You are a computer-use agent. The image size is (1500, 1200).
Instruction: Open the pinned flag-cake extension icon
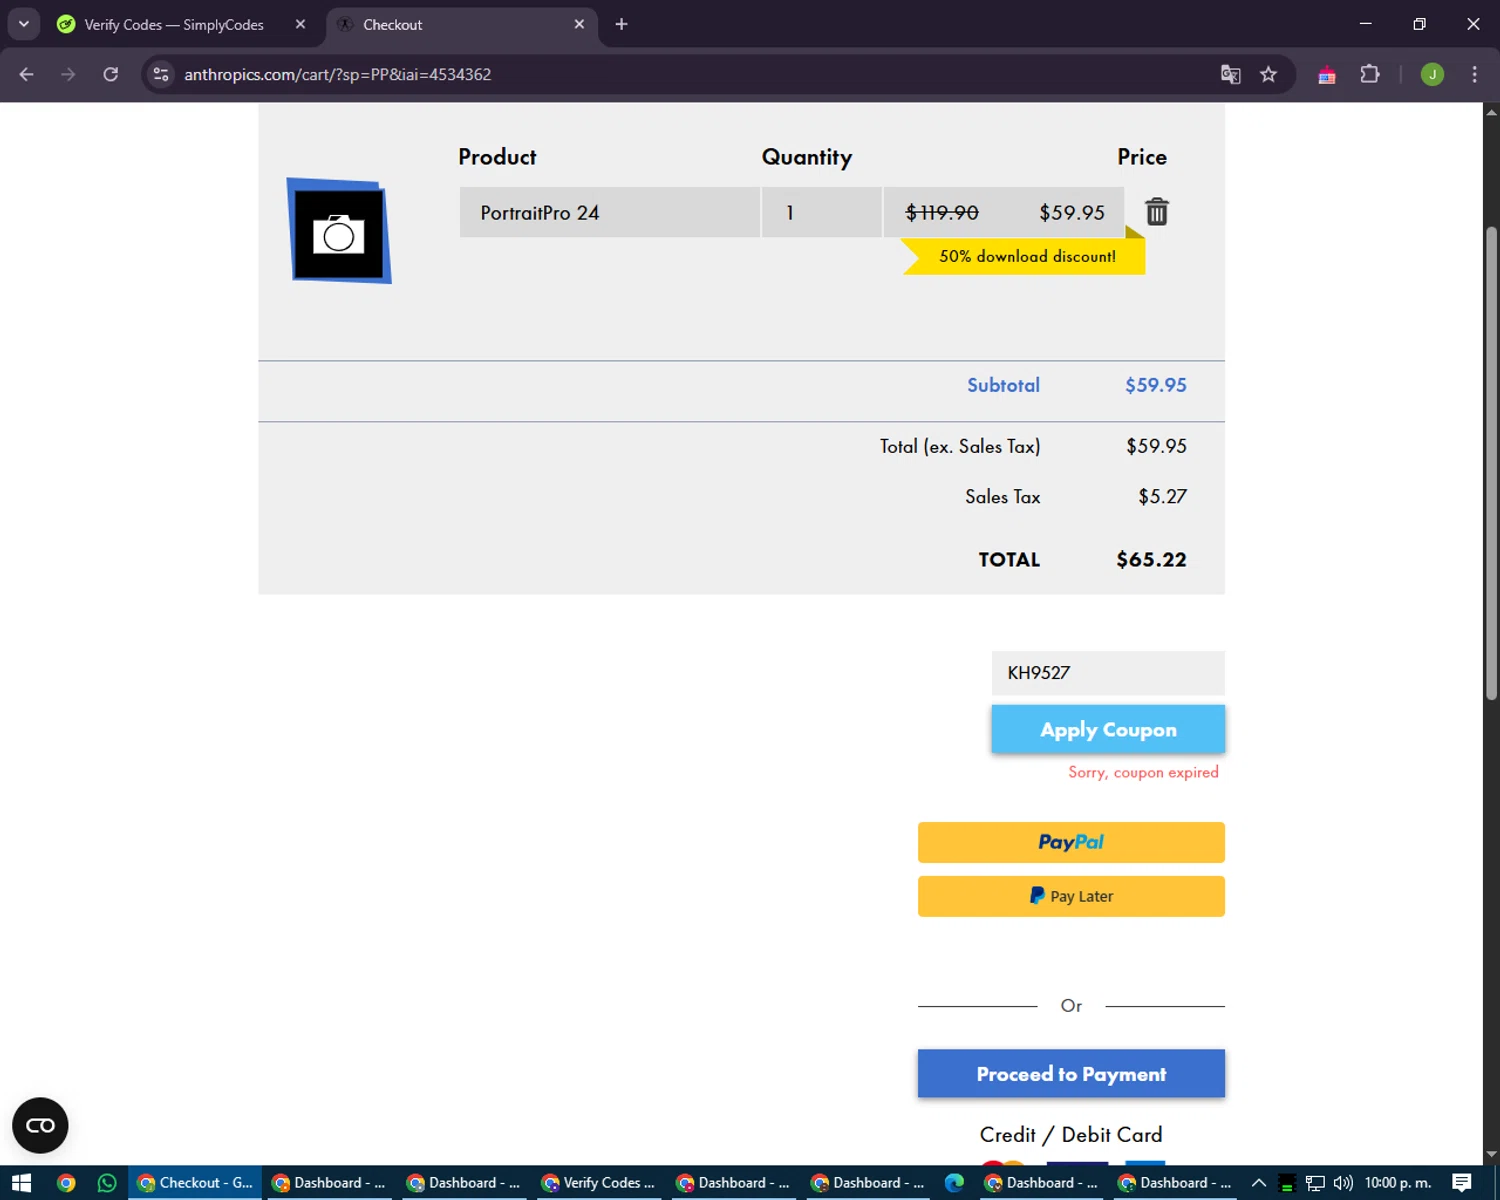point(1327,74)
